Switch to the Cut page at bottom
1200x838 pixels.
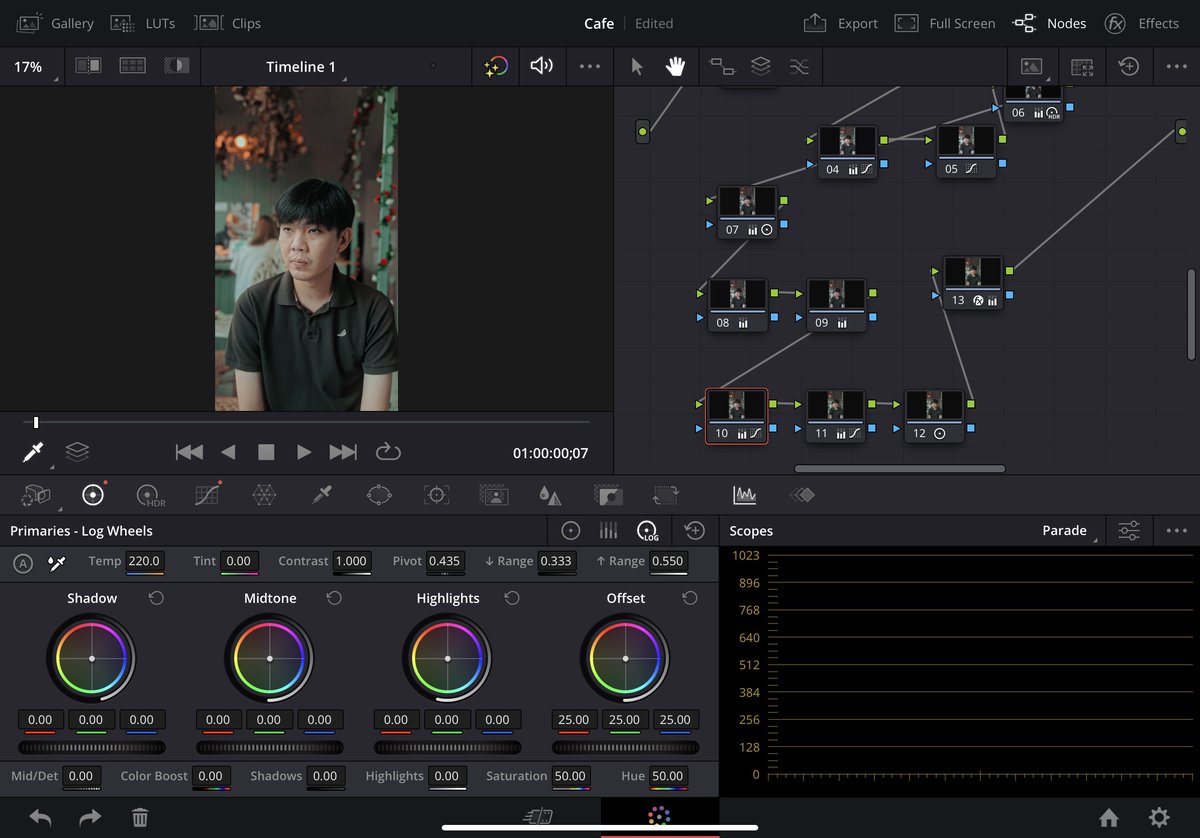point(540,817)
